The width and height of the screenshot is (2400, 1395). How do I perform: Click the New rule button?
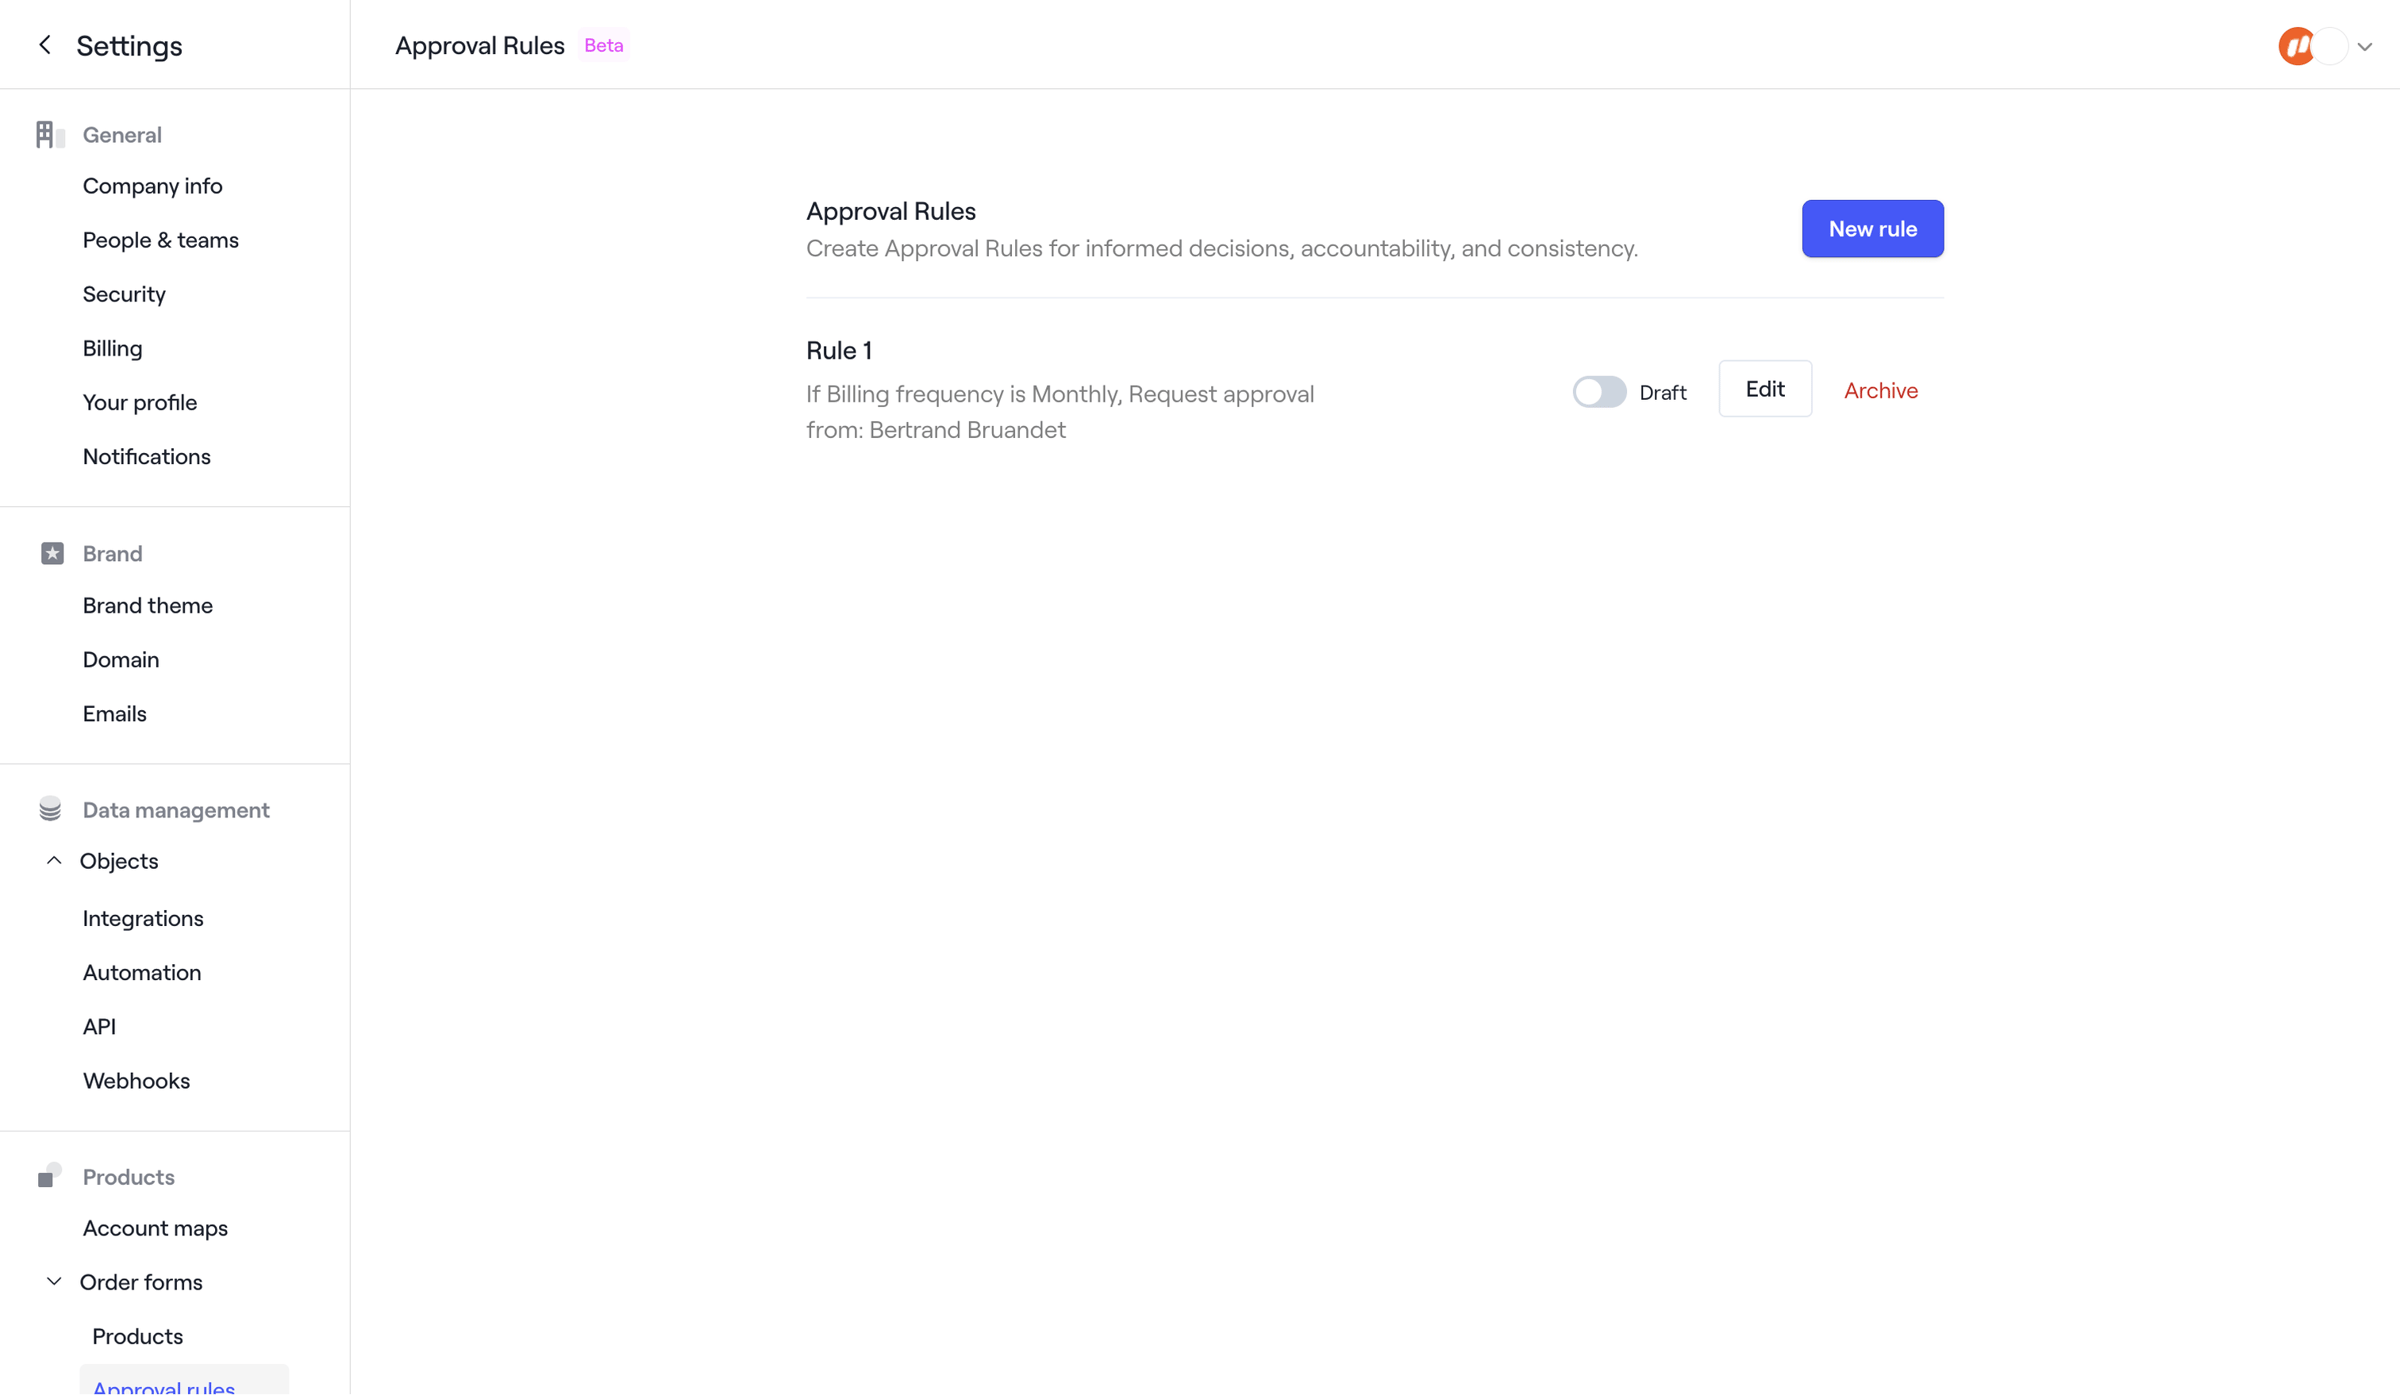1872,229
